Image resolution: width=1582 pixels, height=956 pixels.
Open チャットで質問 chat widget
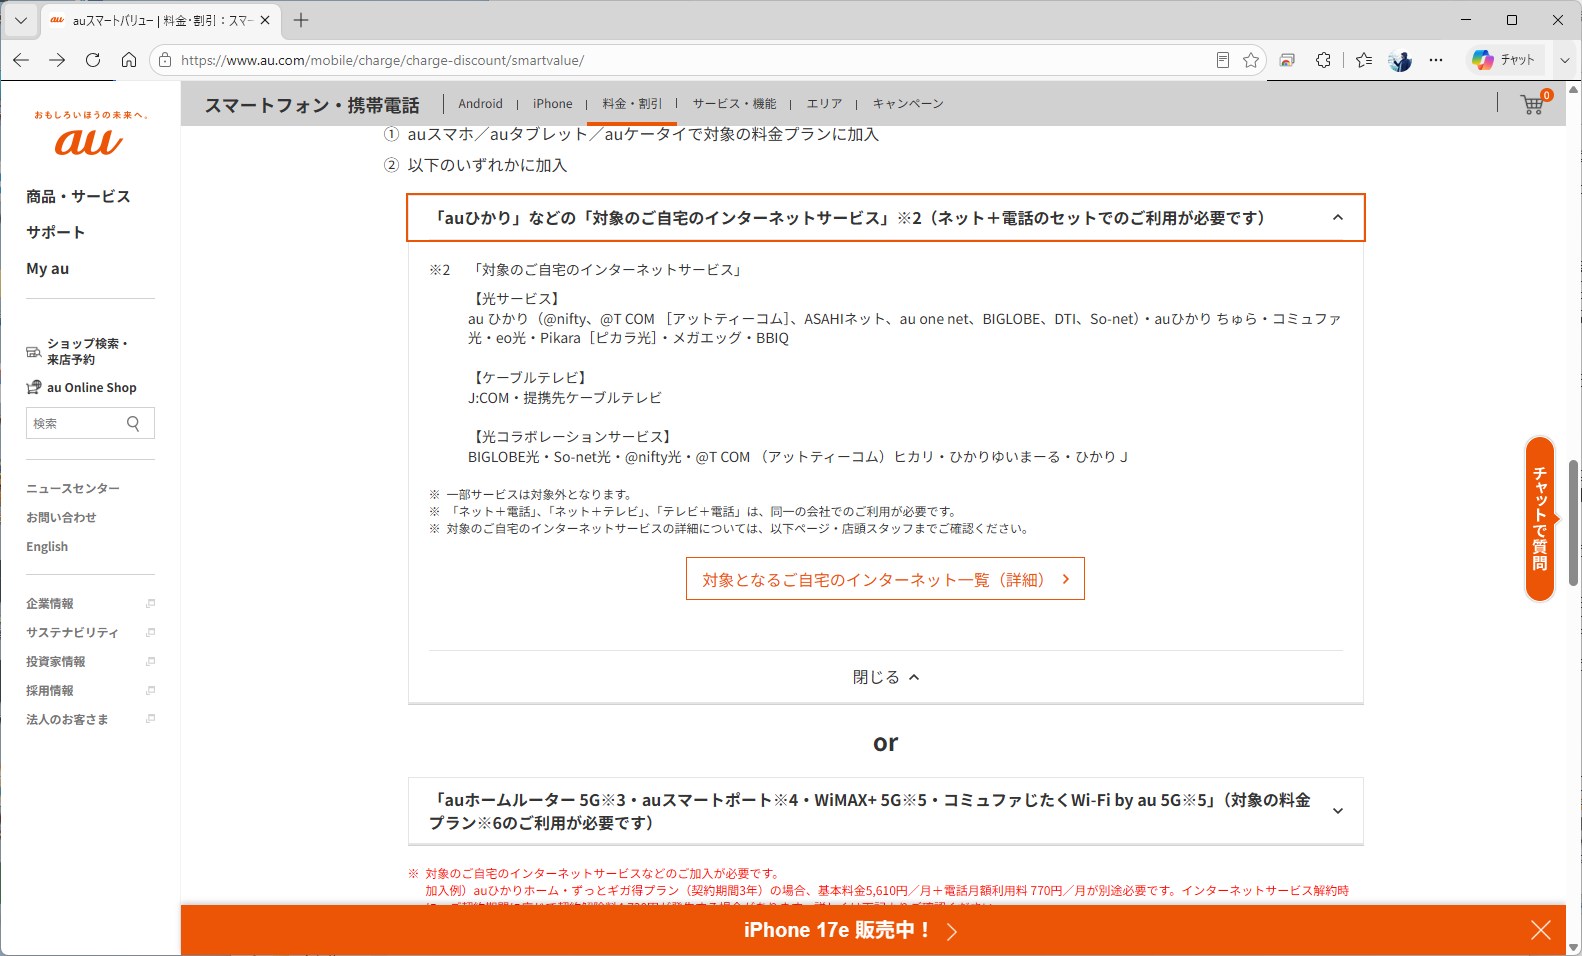coord(1540,519)
